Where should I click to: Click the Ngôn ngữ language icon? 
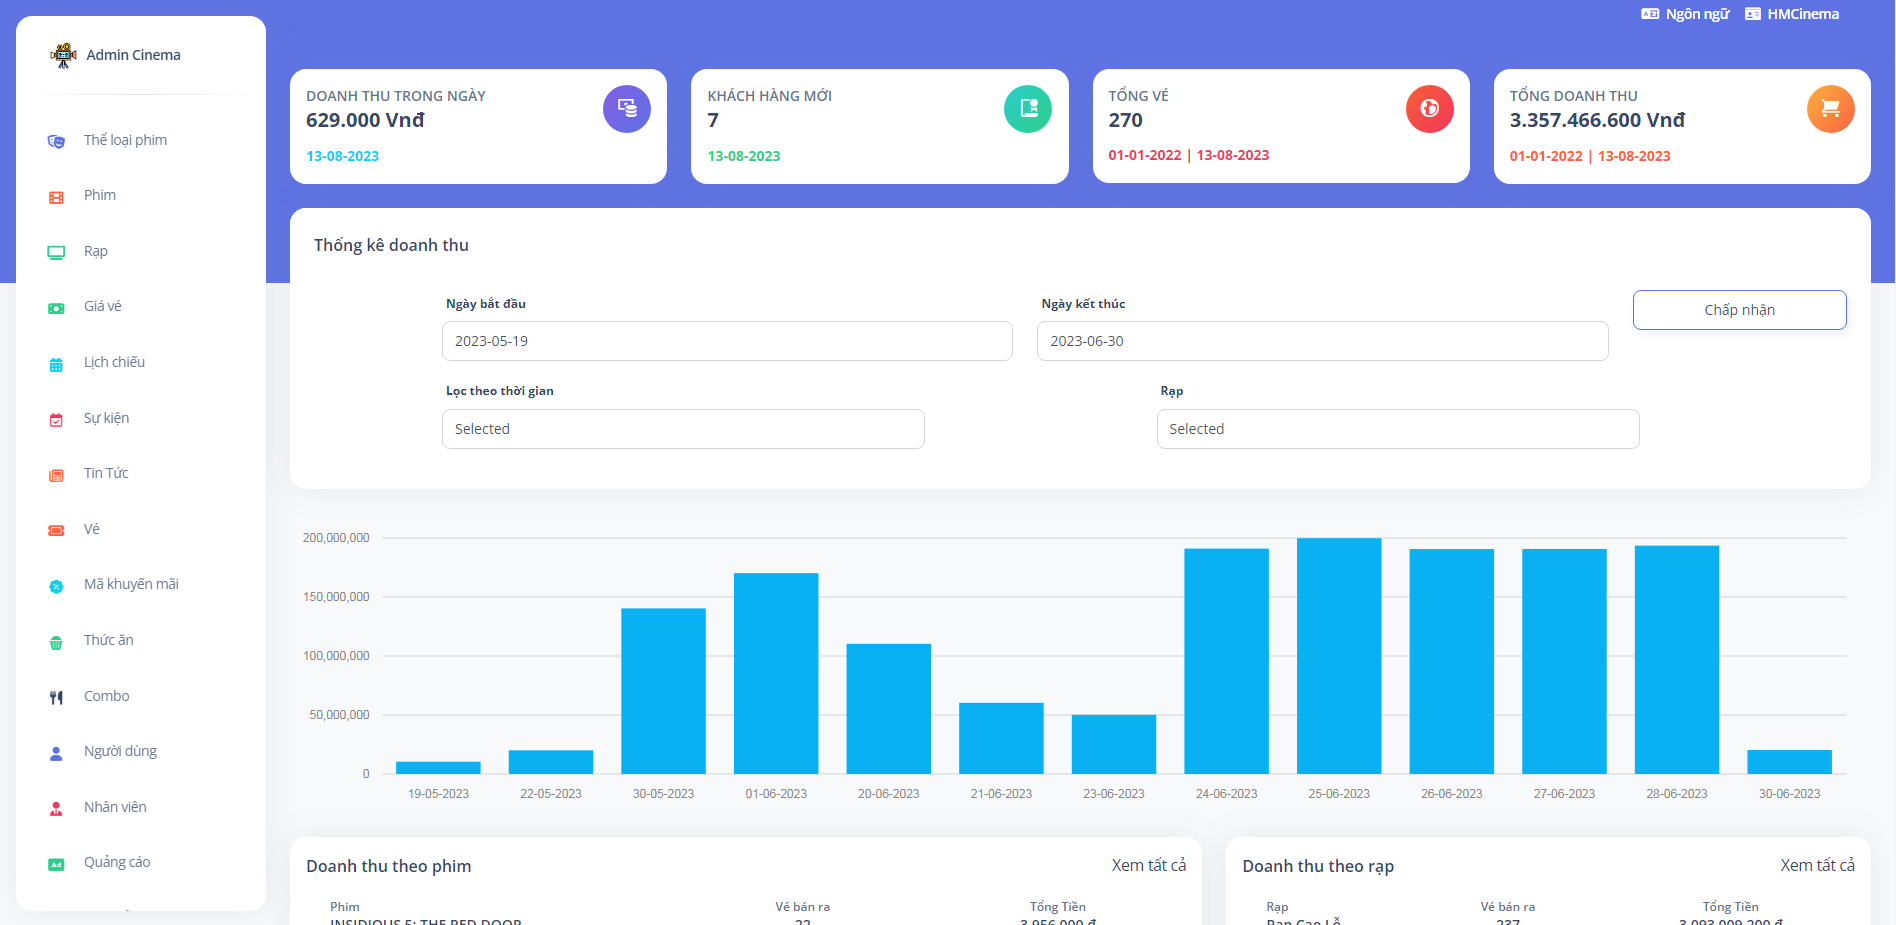(x=1650, y=14)
